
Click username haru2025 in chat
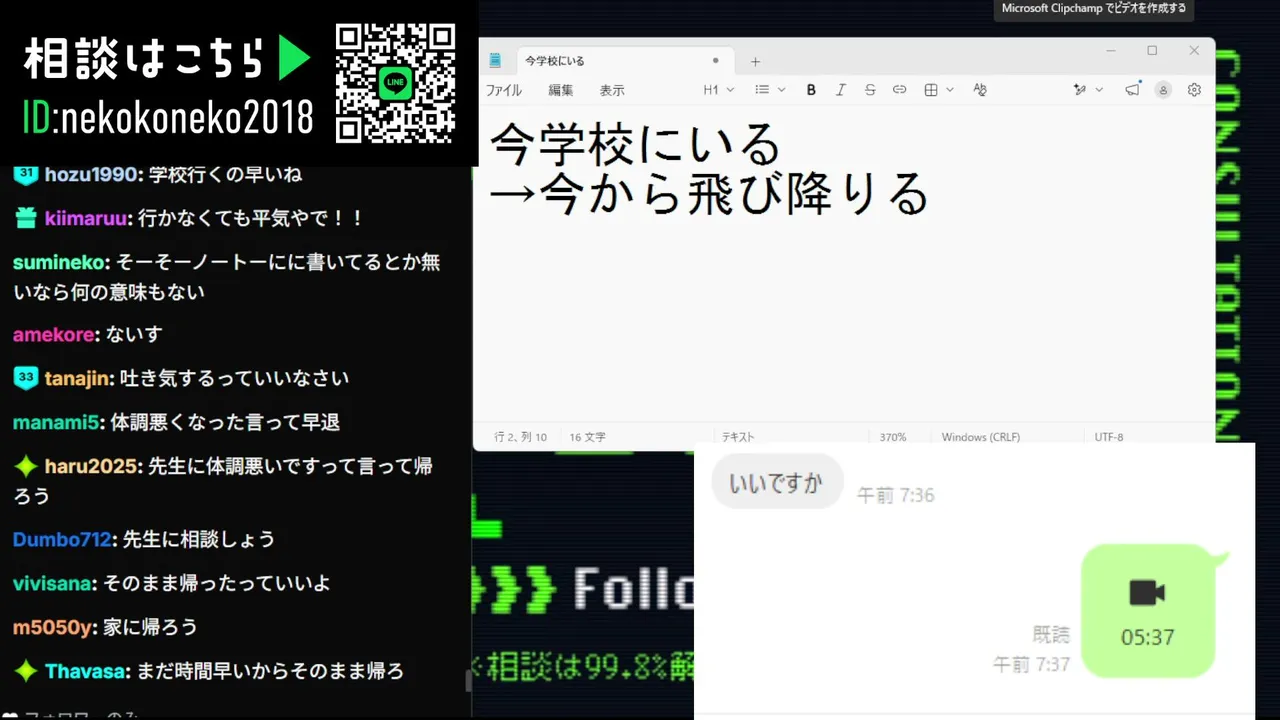(89, 466)
